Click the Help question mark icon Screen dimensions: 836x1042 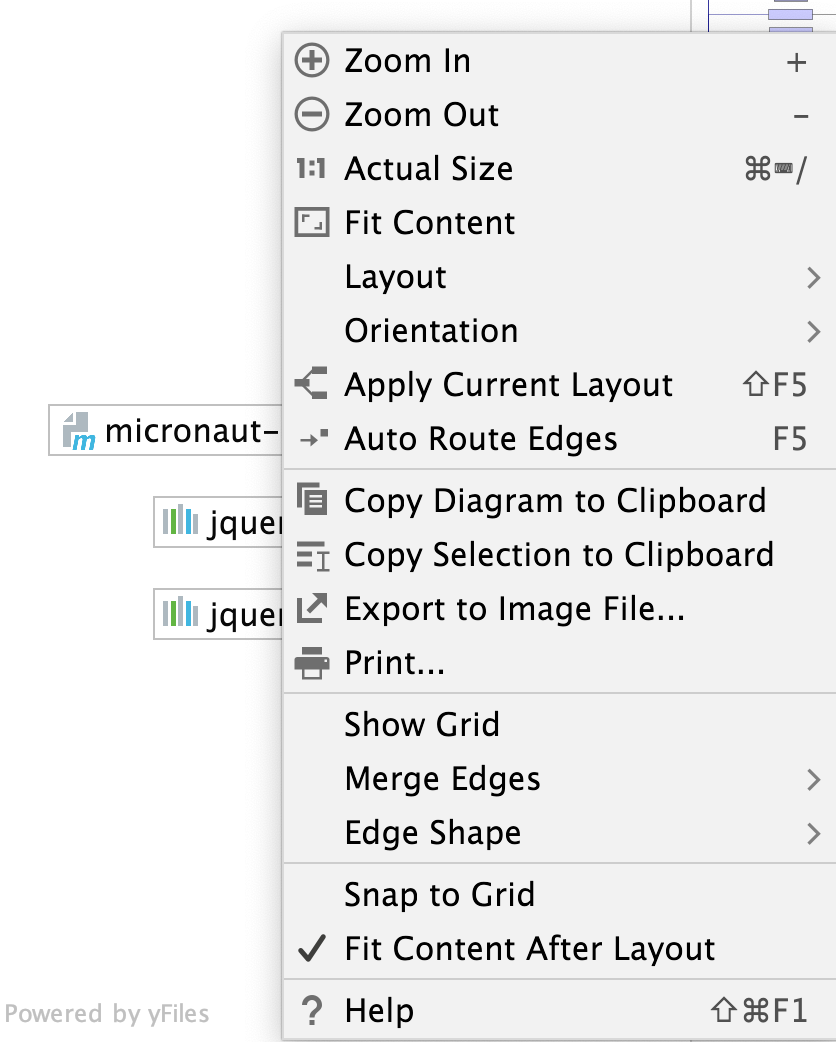312,1011
